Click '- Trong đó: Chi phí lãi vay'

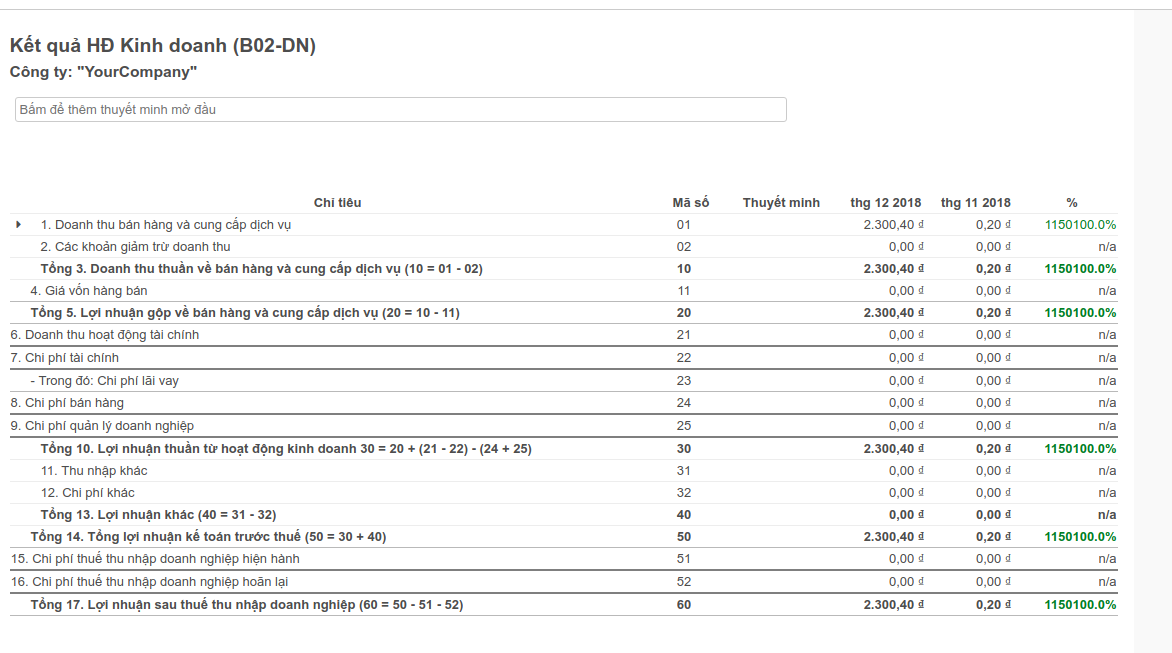click(x=105, y=380)
